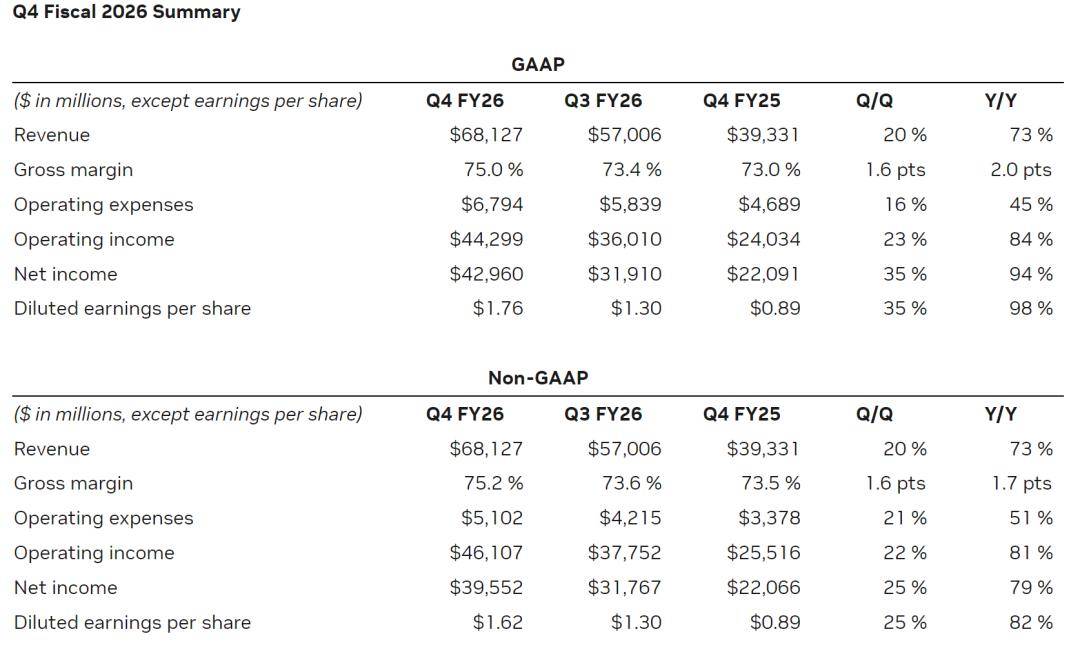This screenshot has width=1080, height=645.
Task: Select GAAP diluted EPS value $1.76
Action: (x=498, y=309)
